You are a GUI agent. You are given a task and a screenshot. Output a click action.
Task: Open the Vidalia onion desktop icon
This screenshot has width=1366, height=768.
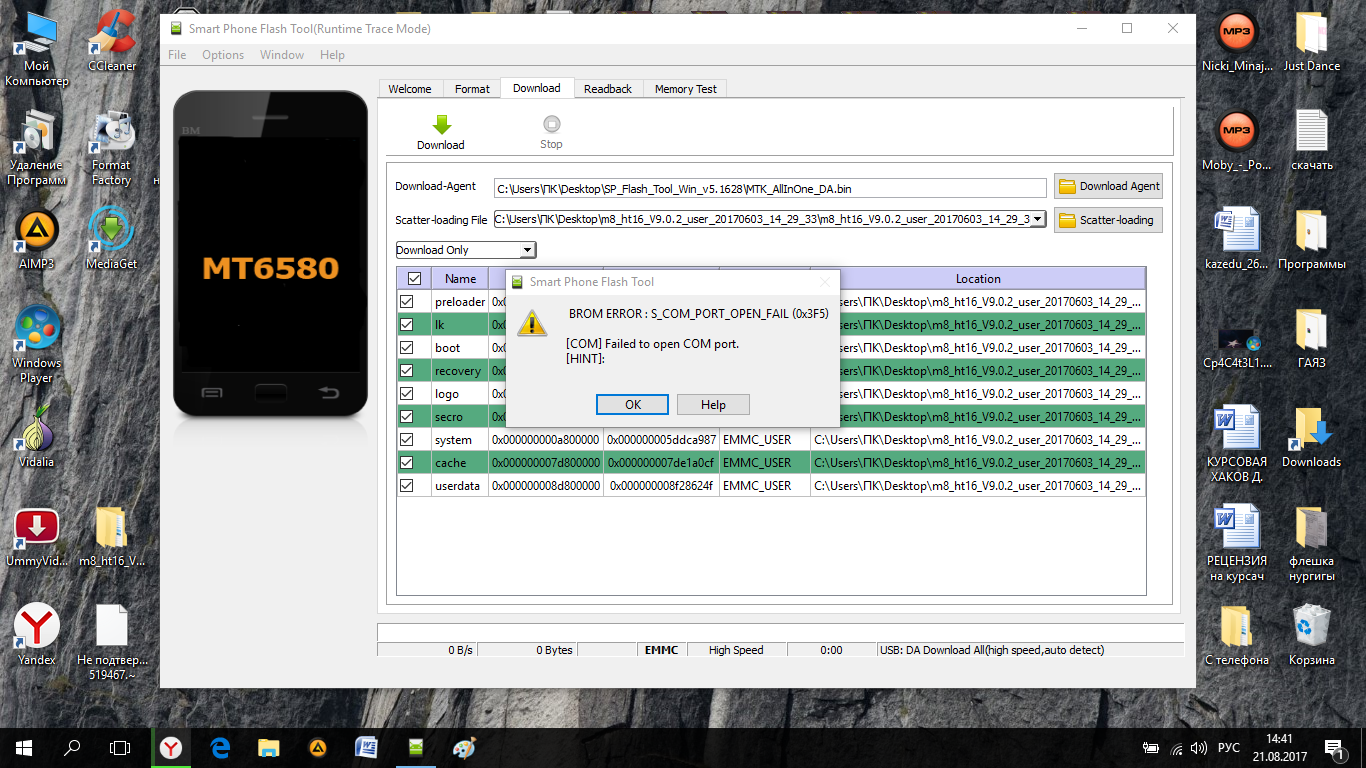37,433
